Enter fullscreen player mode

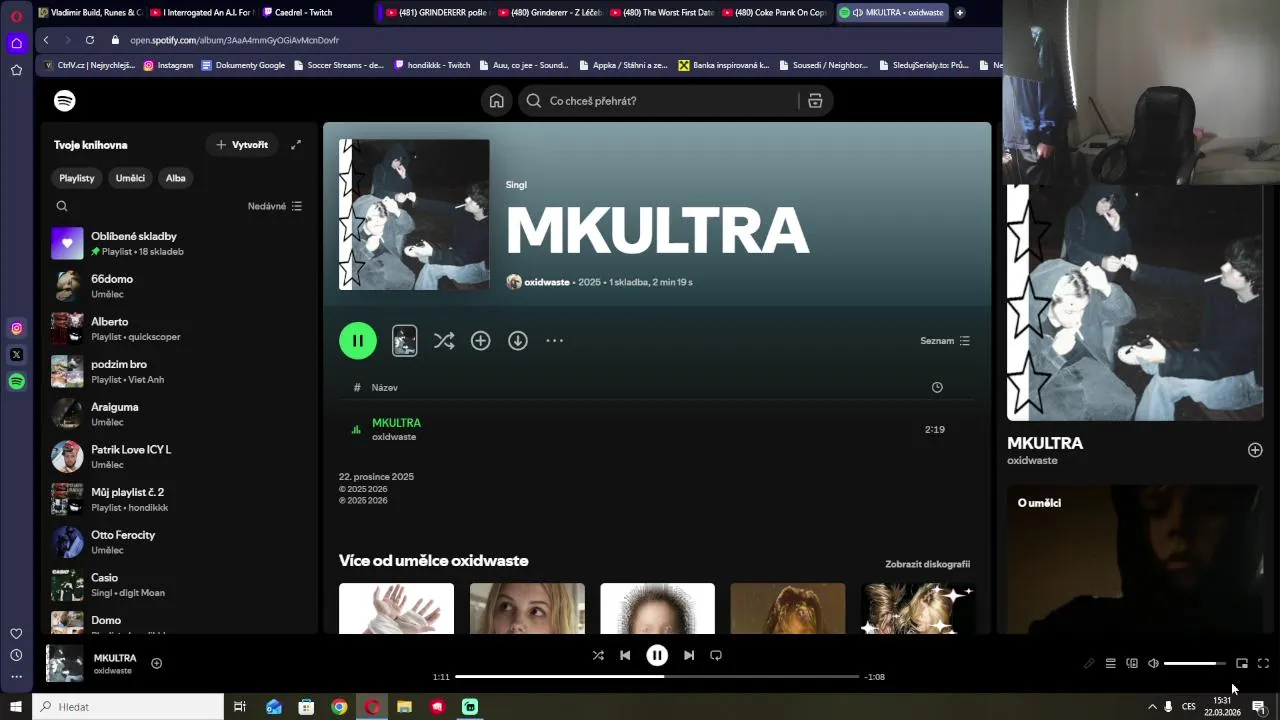(x=1263, y=663)
